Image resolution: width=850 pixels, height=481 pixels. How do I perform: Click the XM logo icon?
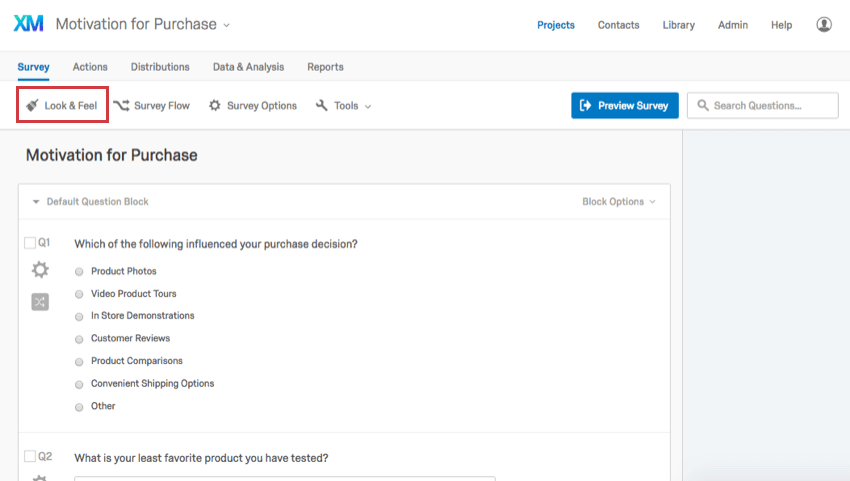click(x=28, y=24)
